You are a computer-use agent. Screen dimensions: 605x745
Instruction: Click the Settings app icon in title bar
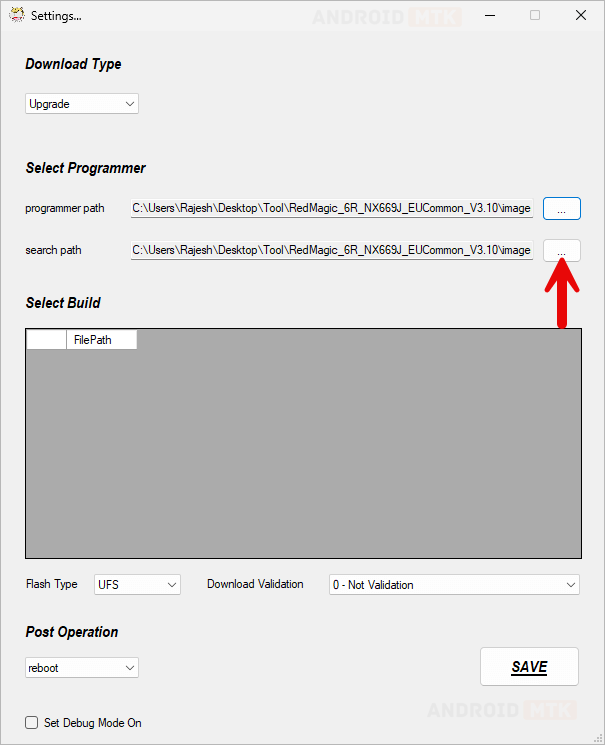coord(16,15)
